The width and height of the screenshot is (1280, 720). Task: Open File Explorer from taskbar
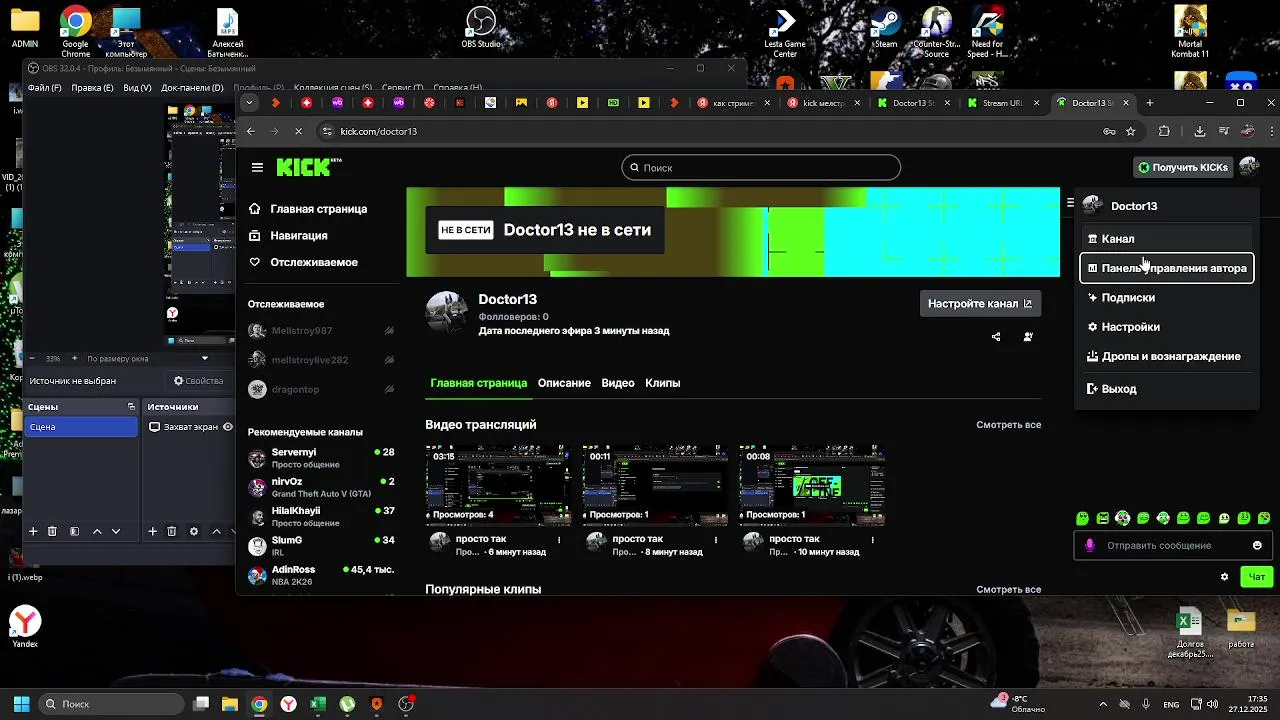(230, 704)
